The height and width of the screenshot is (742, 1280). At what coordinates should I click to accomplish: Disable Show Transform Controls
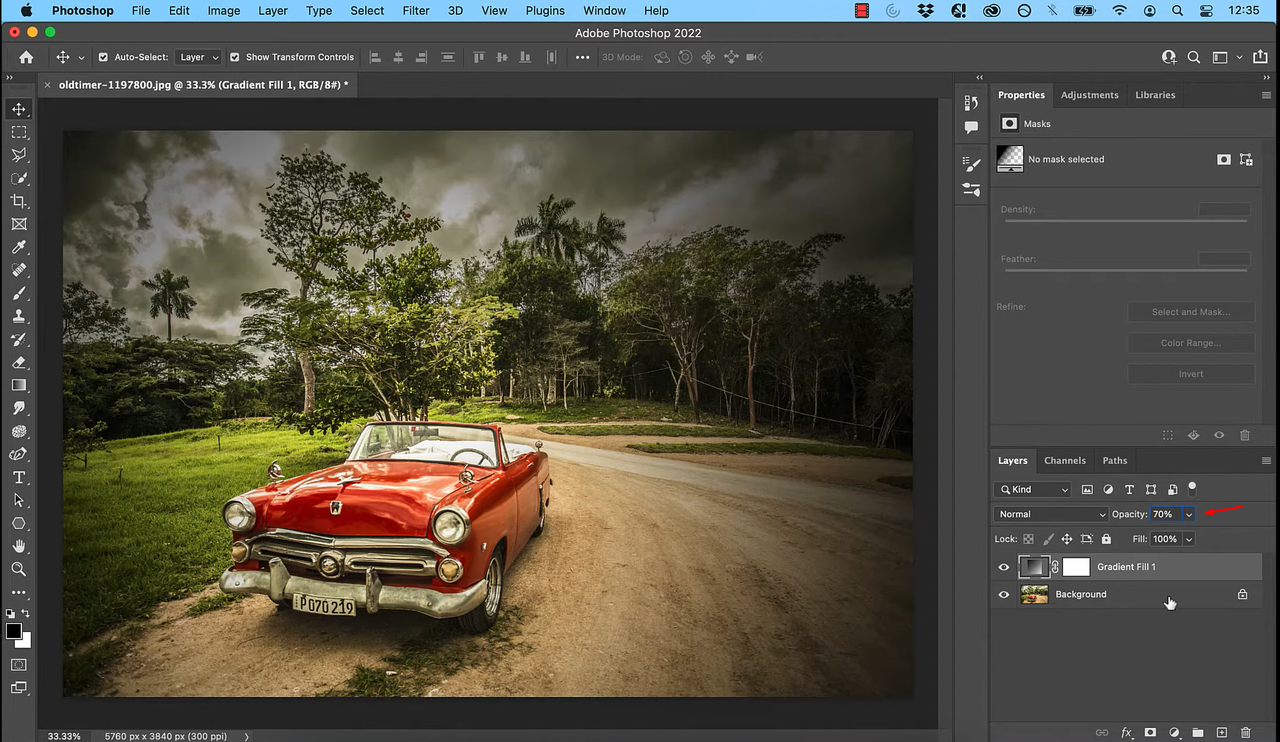[233, 57]
